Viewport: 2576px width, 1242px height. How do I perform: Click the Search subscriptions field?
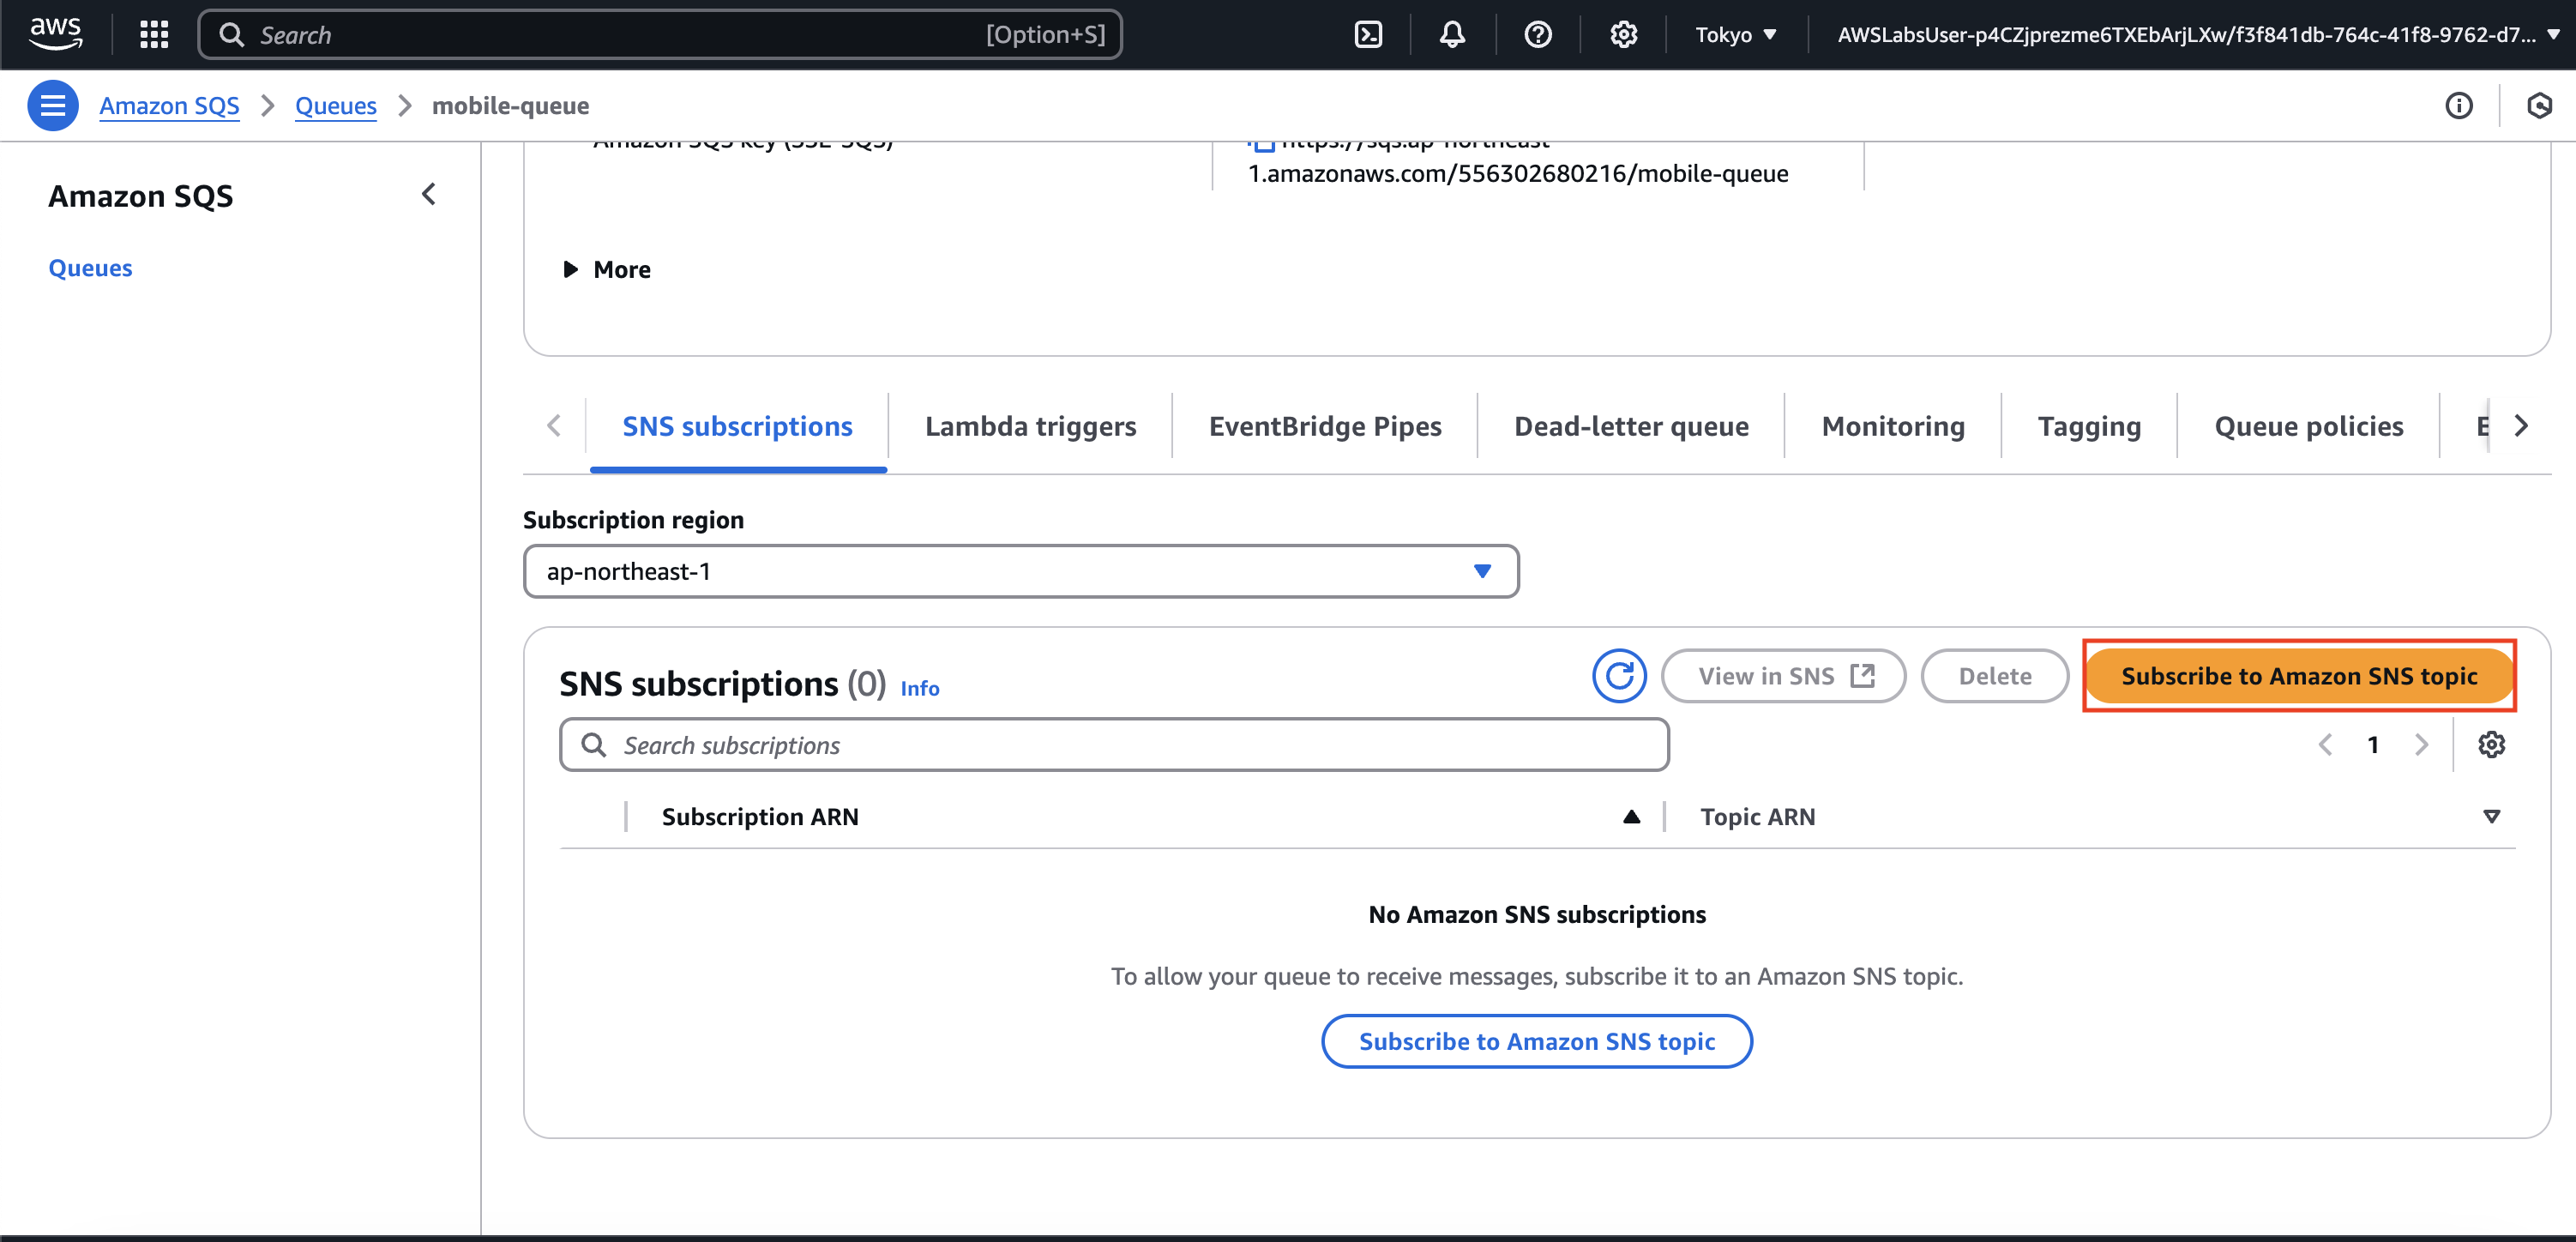point(1113,745)
